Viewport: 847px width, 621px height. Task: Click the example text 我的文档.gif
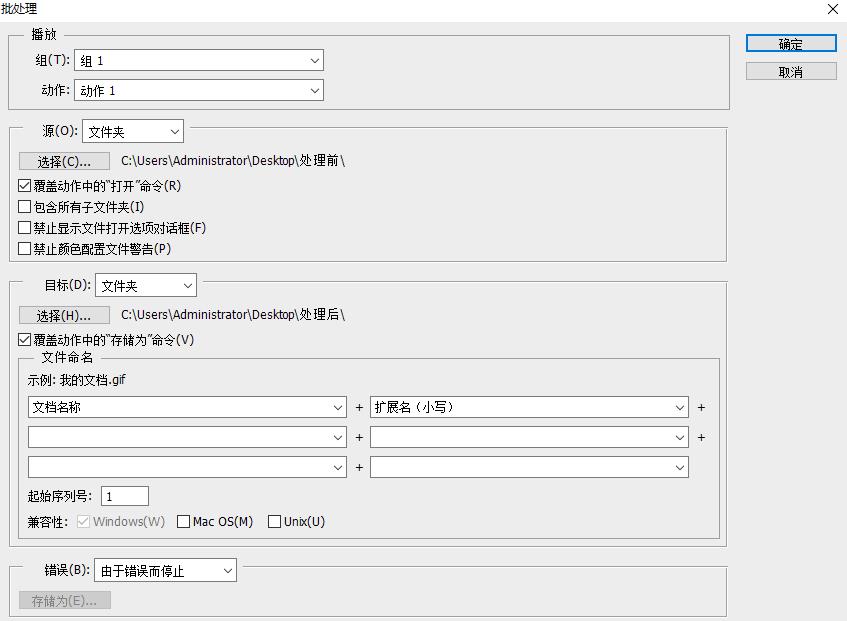92,380
